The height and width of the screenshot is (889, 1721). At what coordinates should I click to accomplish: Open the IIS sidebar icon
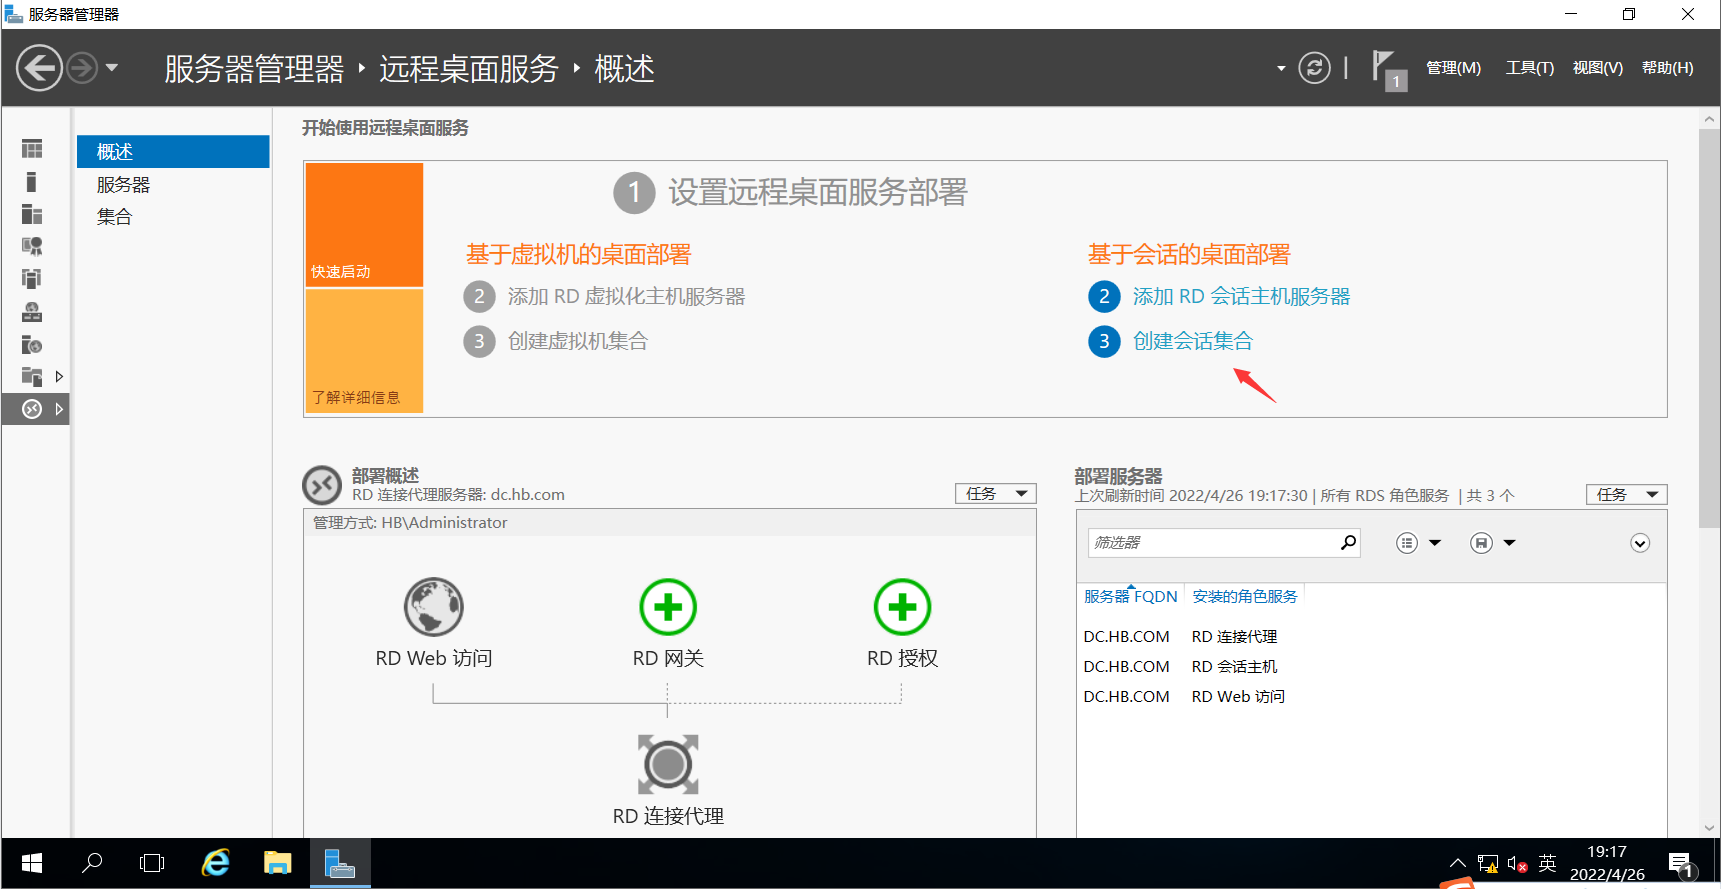pos(32,345)
